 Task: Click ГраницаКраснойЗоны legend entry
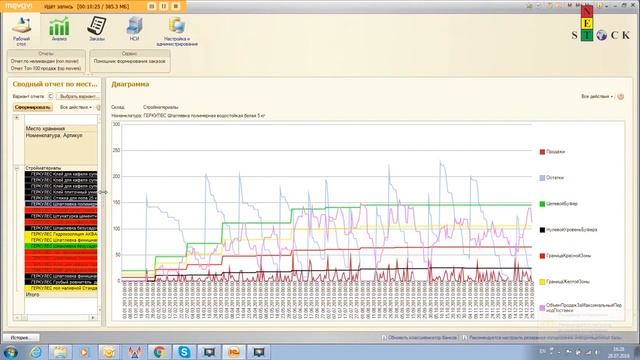pos(565,256)
